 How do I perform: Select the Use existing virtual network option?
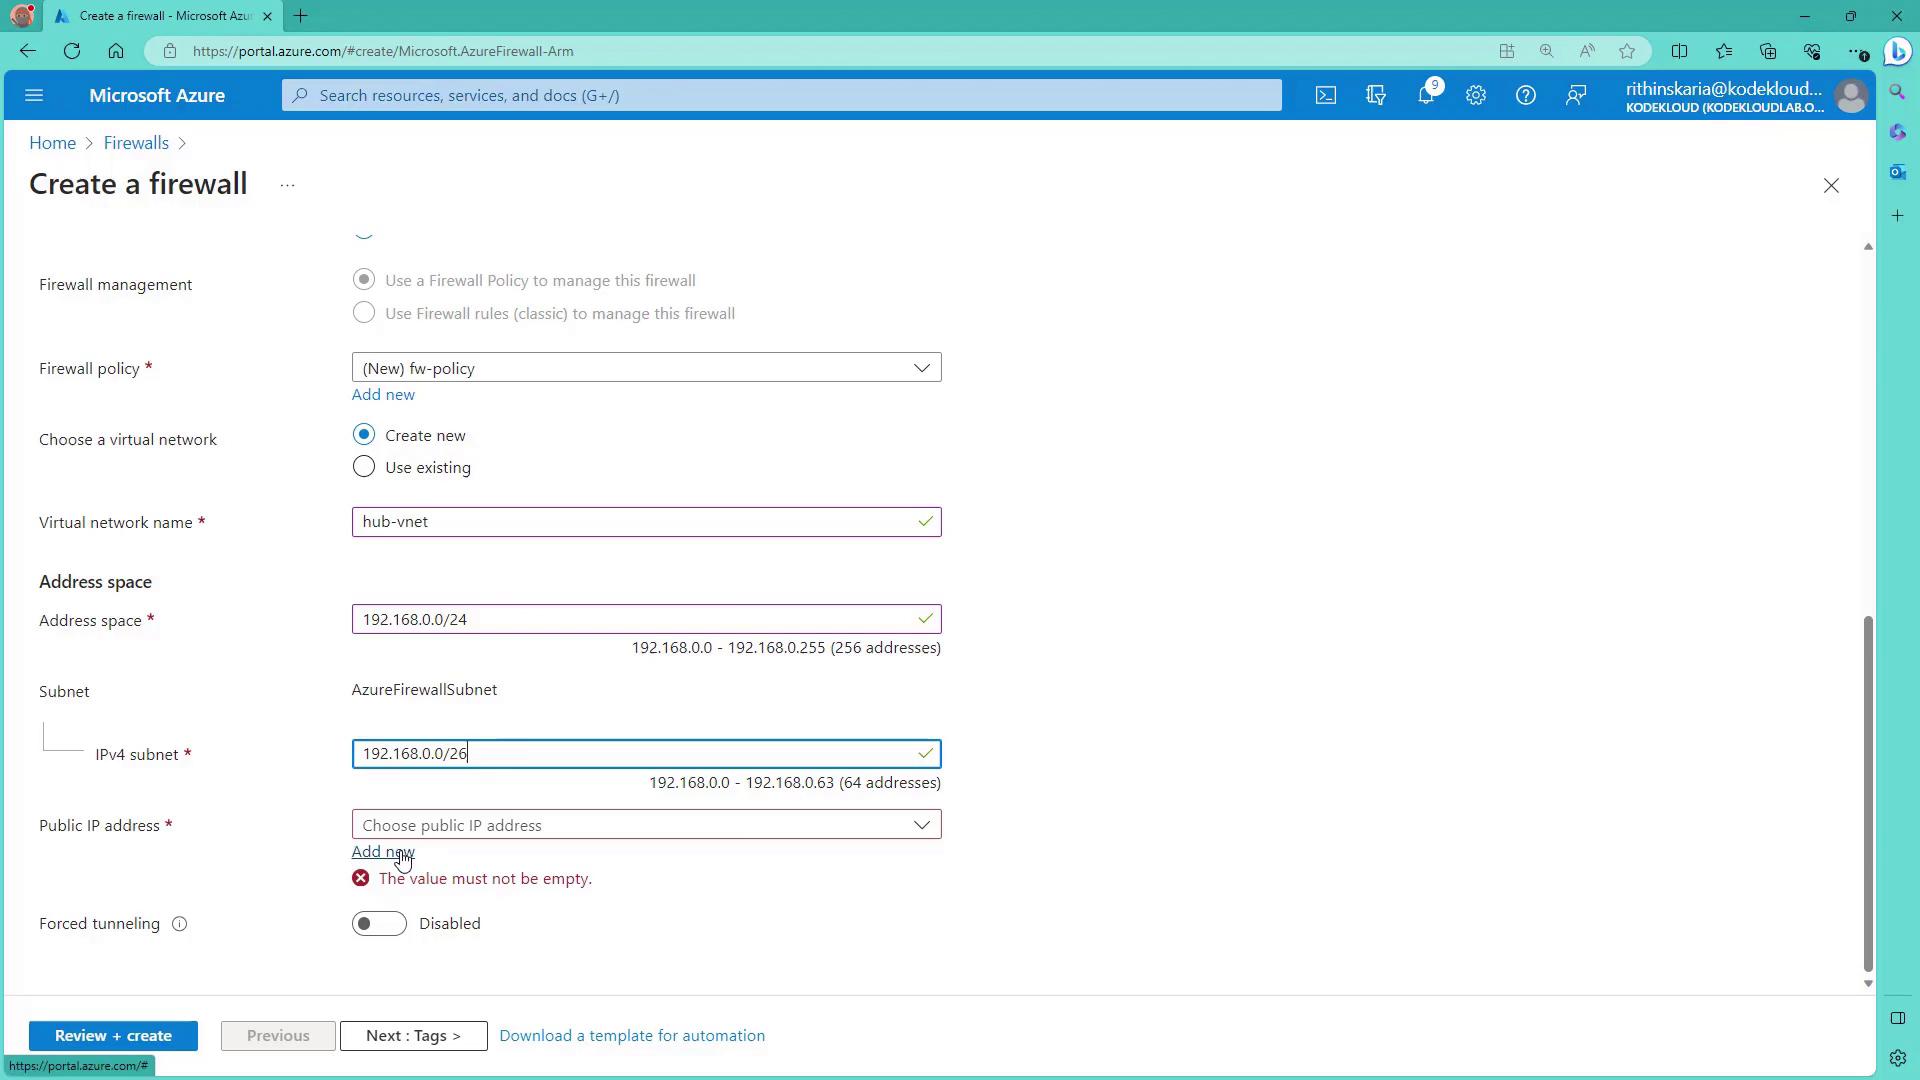(x=364, y=467)
